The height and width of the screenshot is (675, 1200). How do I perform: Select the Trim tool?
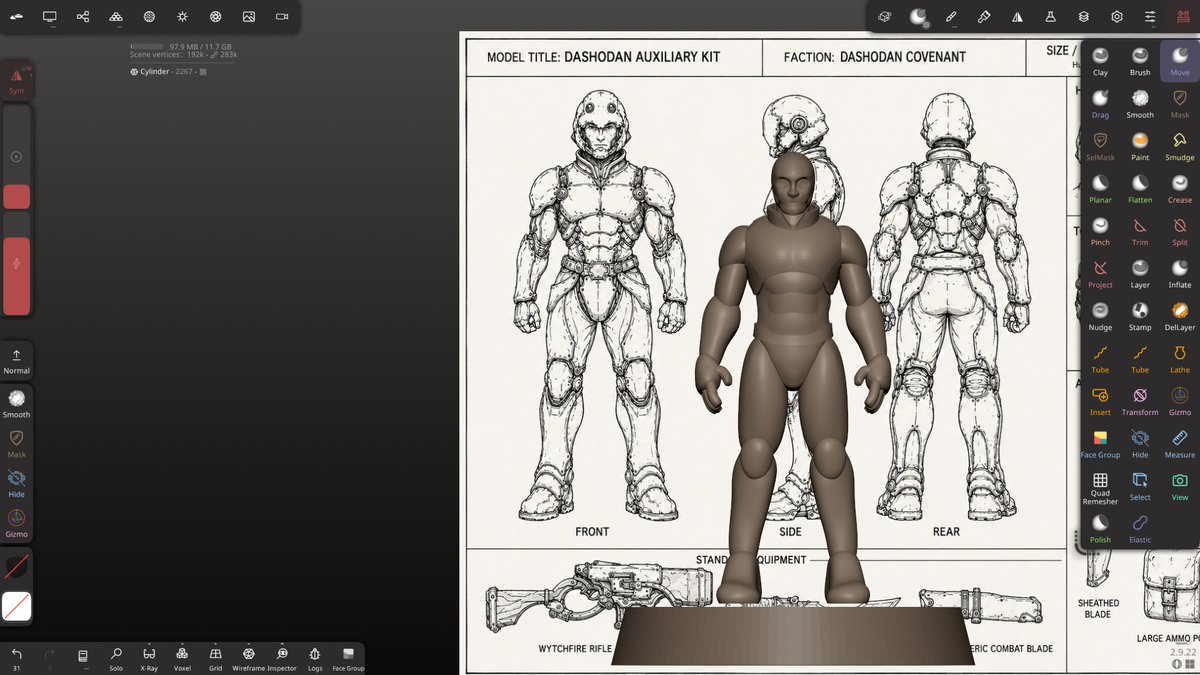coord(1140,232)
